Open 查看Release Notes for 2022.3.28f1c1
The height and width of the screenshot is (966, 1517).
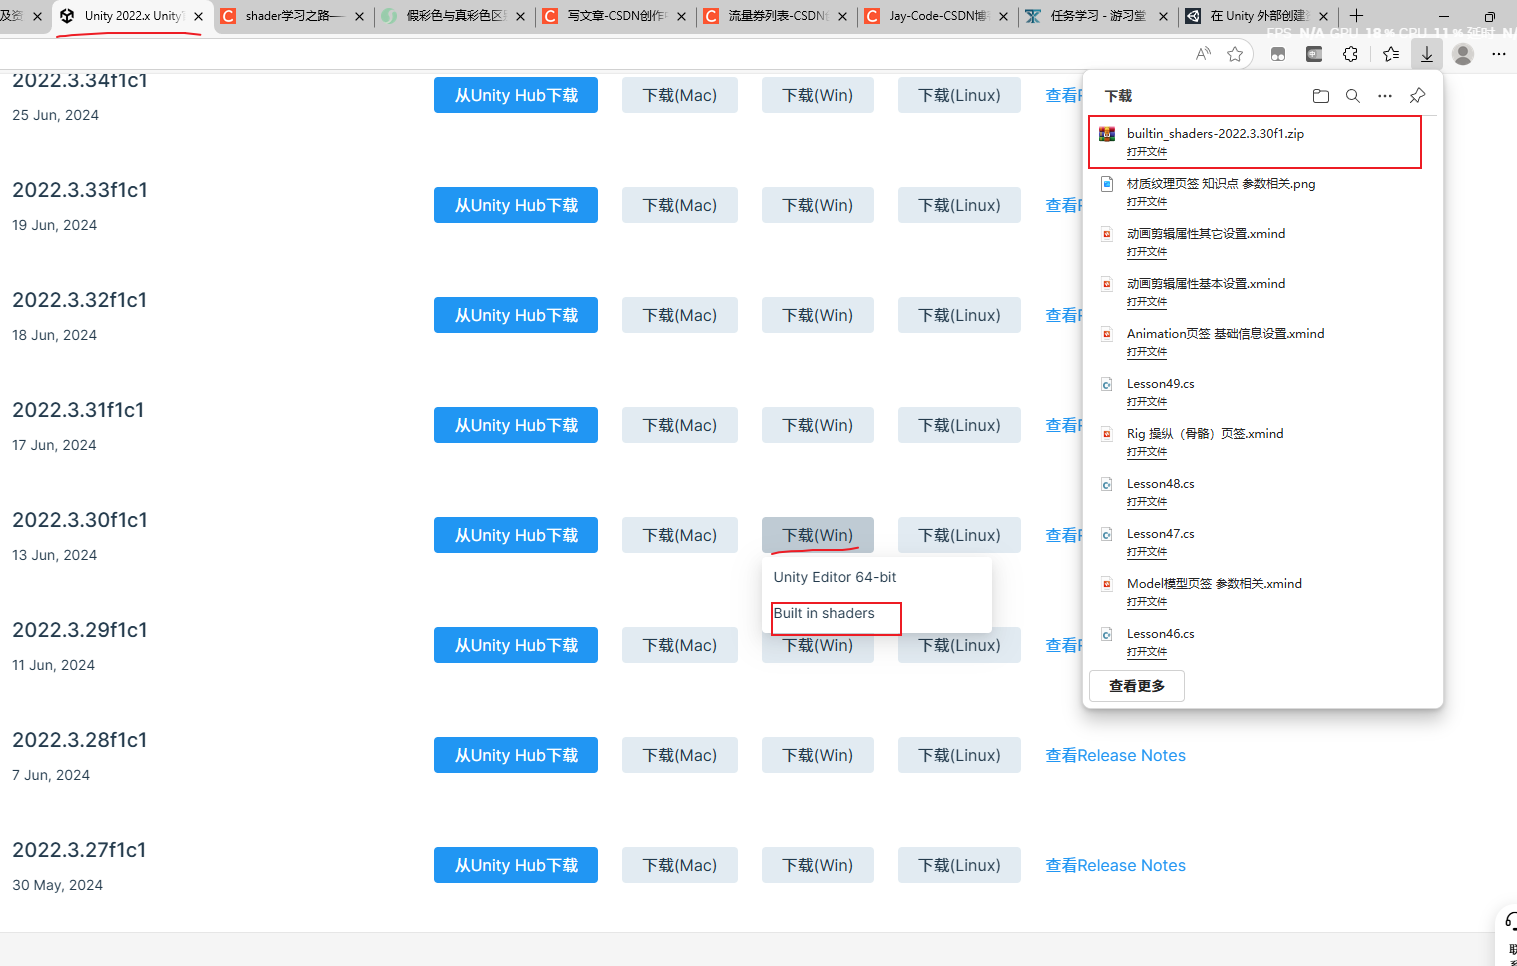1115,755
